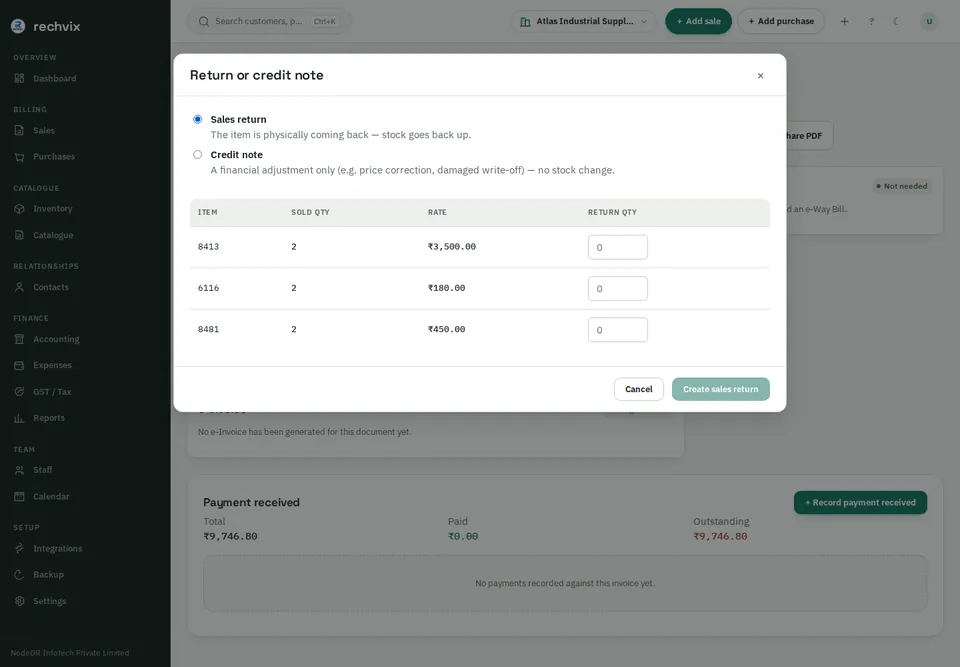The height and width of the screenshot is (667, 960).
Task: Click NodeDR Infotech Private Limited footer text
Action: 70,653
